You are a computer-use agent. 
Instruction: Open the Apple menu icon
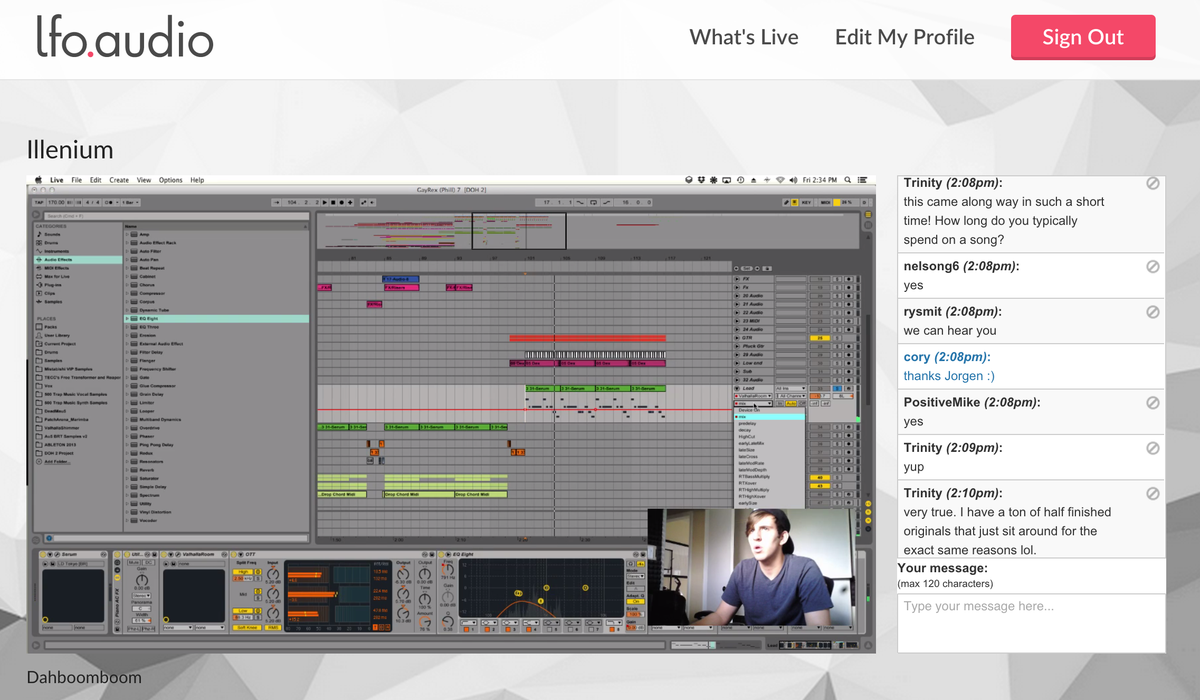tap(38, 180)
